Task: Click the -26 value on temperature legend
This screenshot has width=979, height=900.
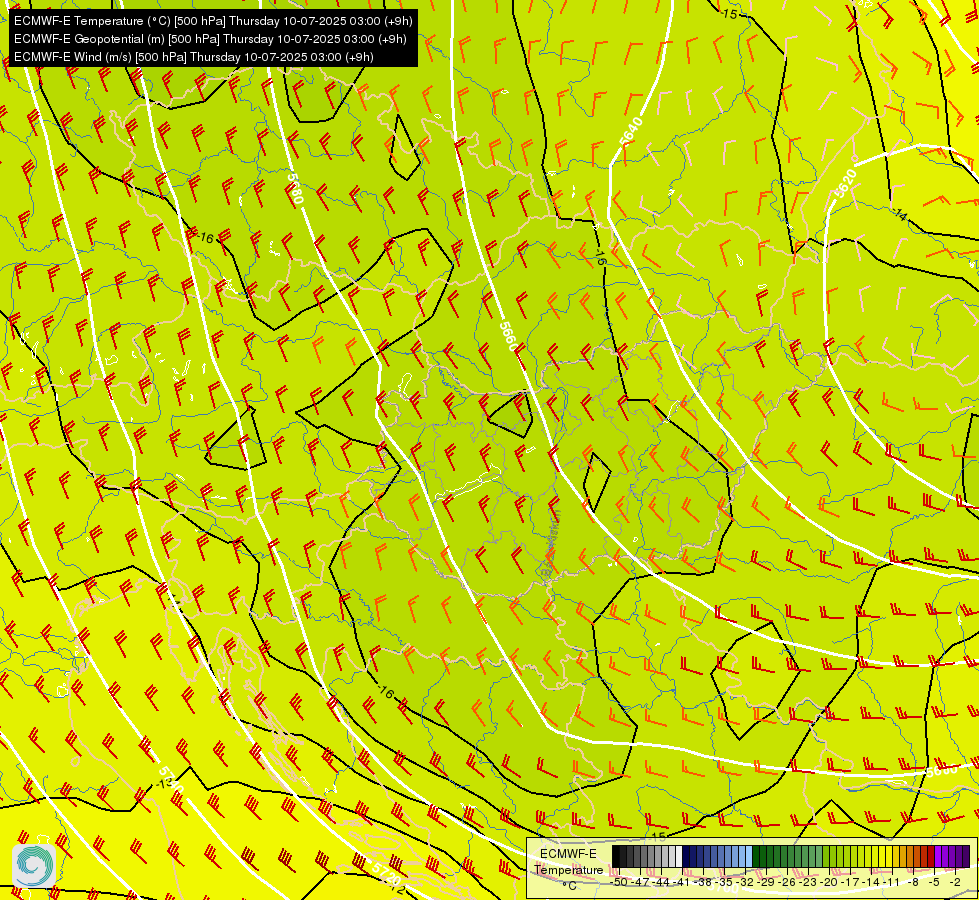Action: tap(787, 883)
